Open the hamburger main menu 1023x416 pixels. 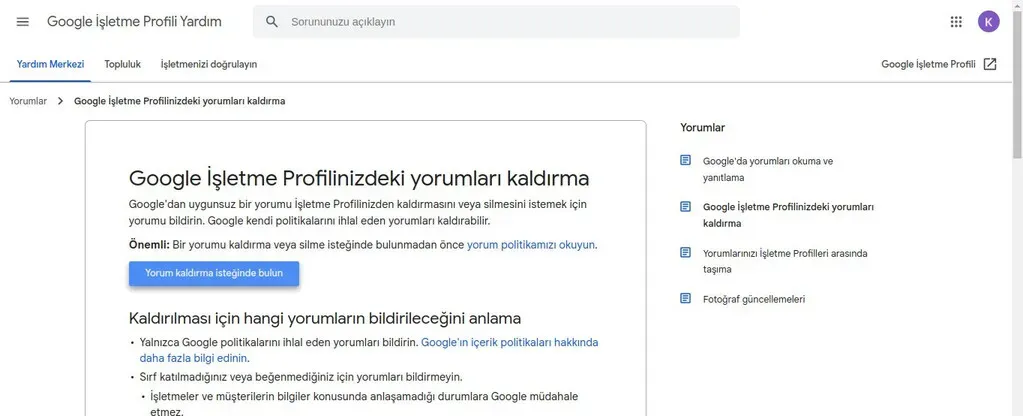pyautogui.click(x=23, y=22)
